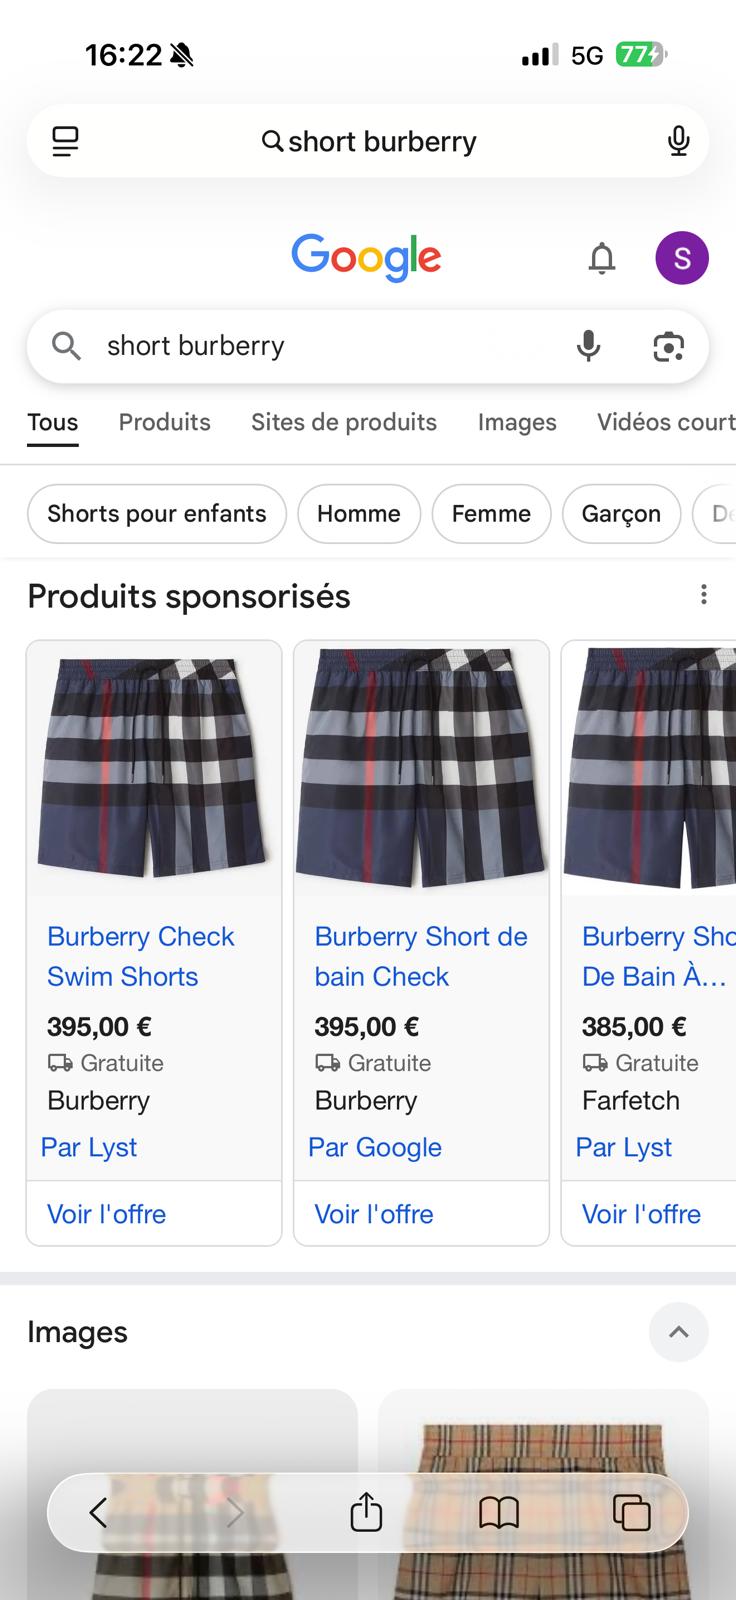Tap the Safari page menu icon
This screenshot has width=736, height=1600.
click(x=65, y=141)
